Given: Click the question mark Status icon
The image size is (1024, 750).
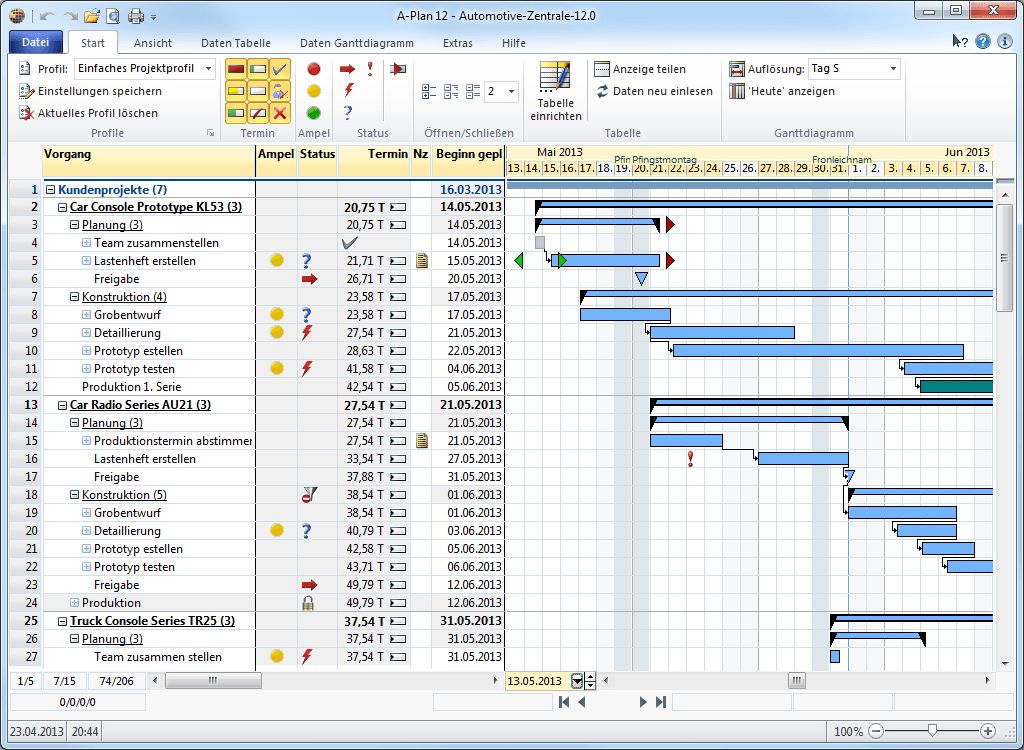Looking at the screenshot, I should pyautogui.click(x=346, y=112).
